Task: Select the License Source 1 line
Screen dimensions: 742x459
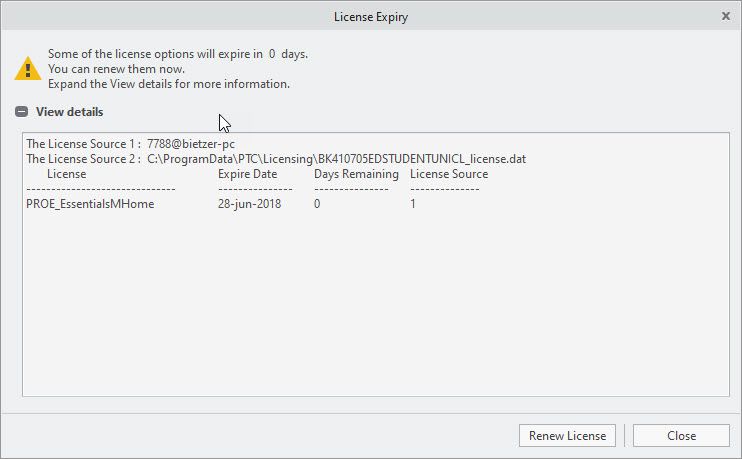Action: [130, 144]
